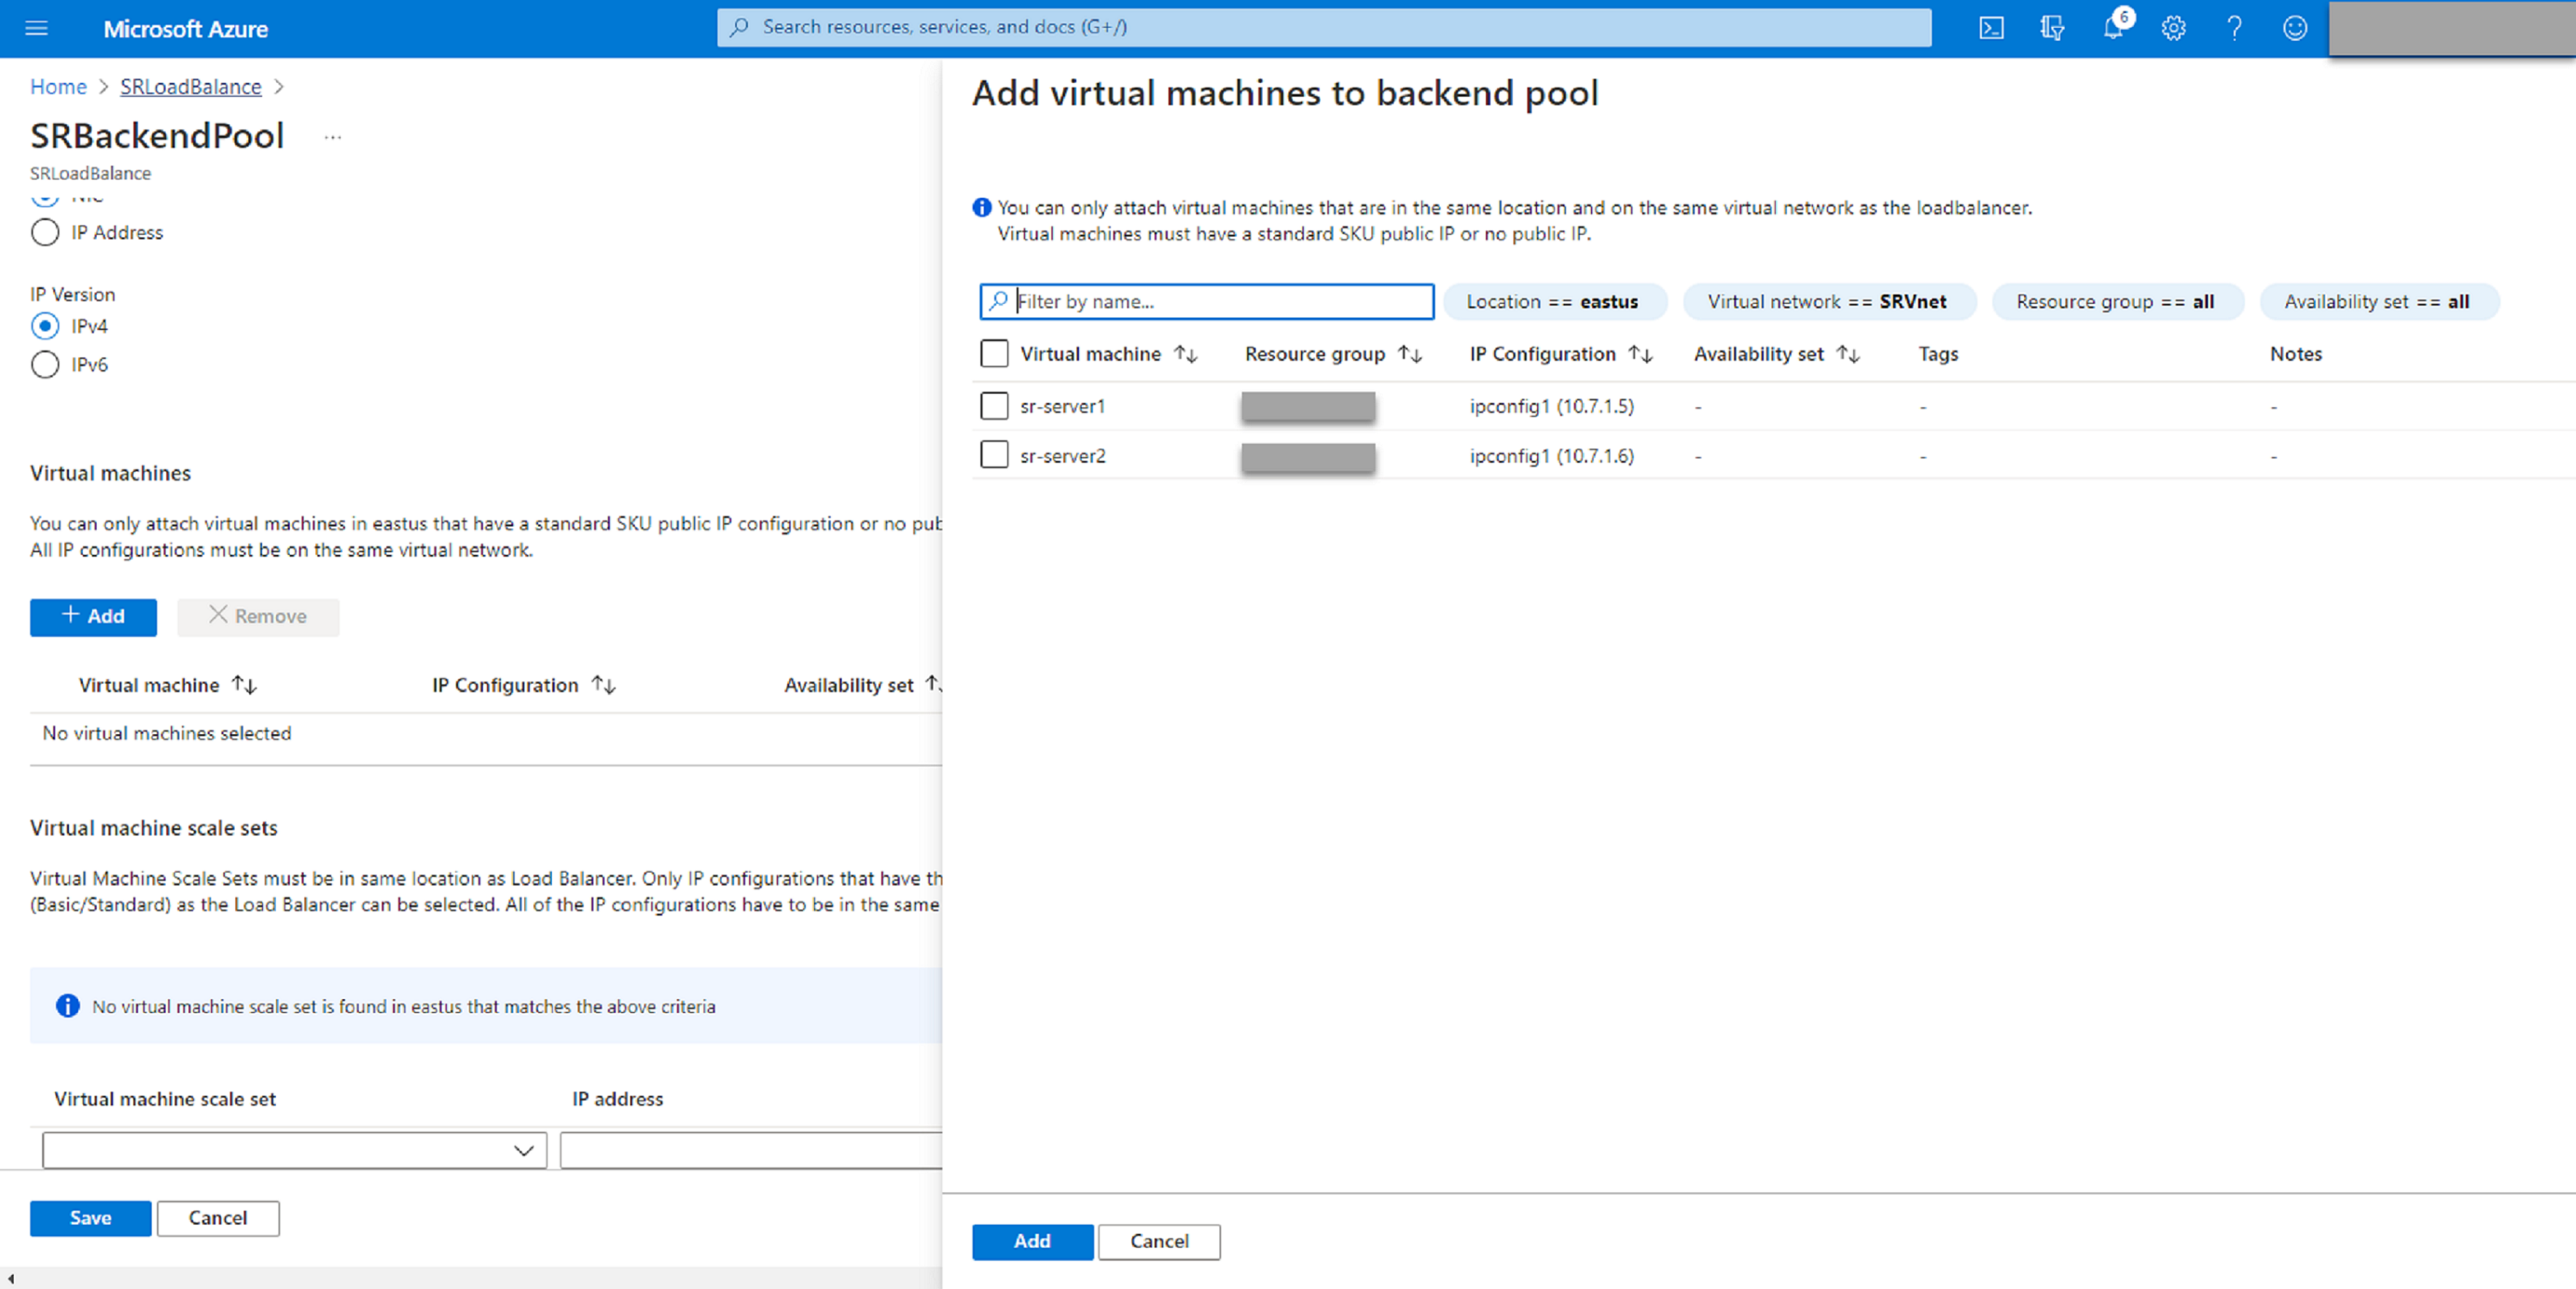The width and height of the screenshot is (2576, 1289).
Task: Check the sr-server2 virtual machine checkbox
Action: point(994,454)
